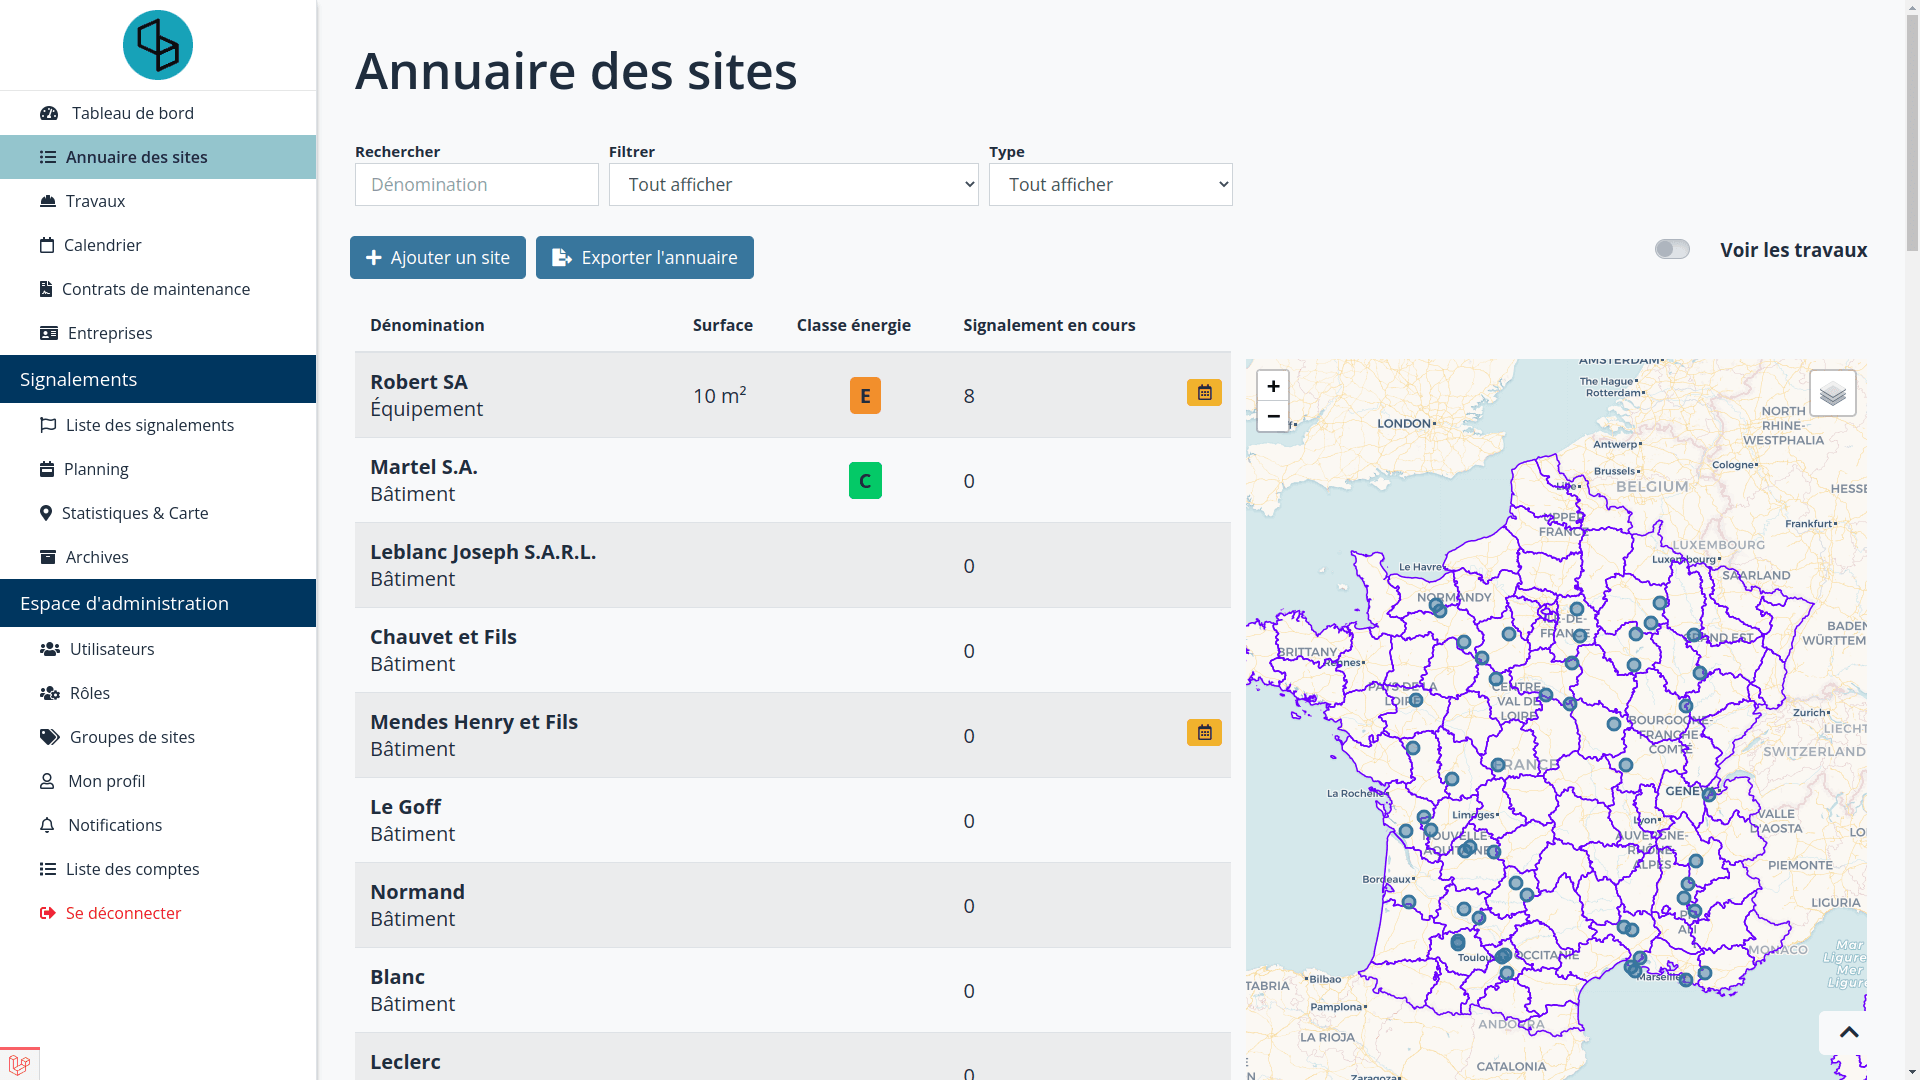Zoom in on the map
Viewport: 1920px width, 1080px height.
pos(1273,386)
